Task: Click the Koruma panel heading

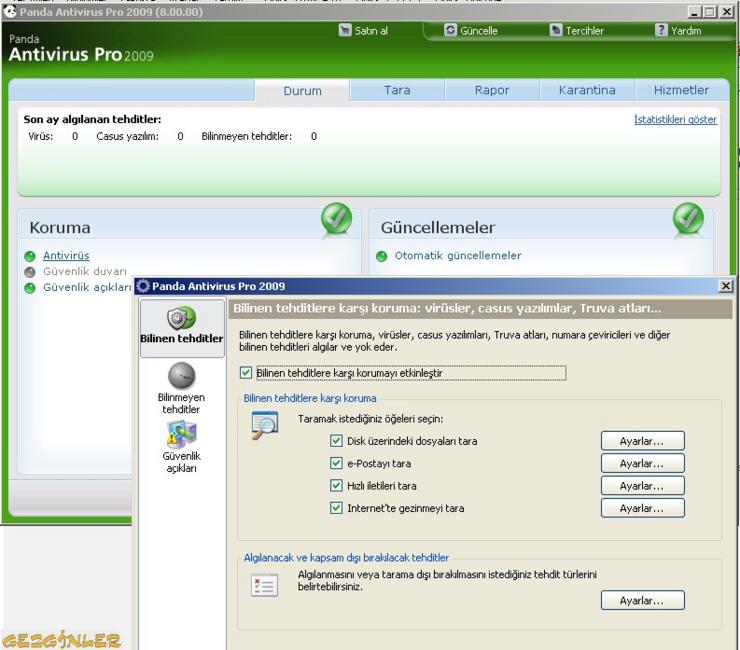Action: (60, 228)
